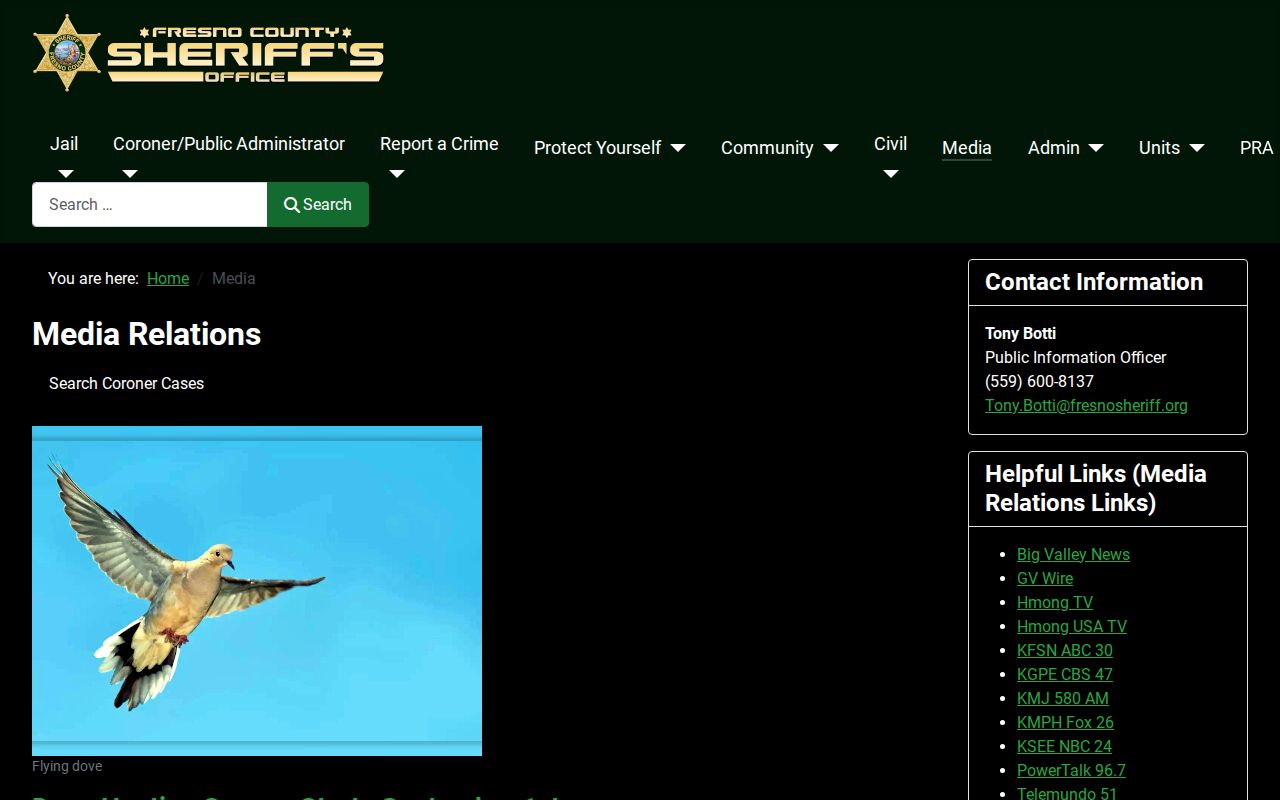Select the Coroner/Public Administrator menu label
Viewport: 1280px width, 800px height.
click(x=229, y=144)
